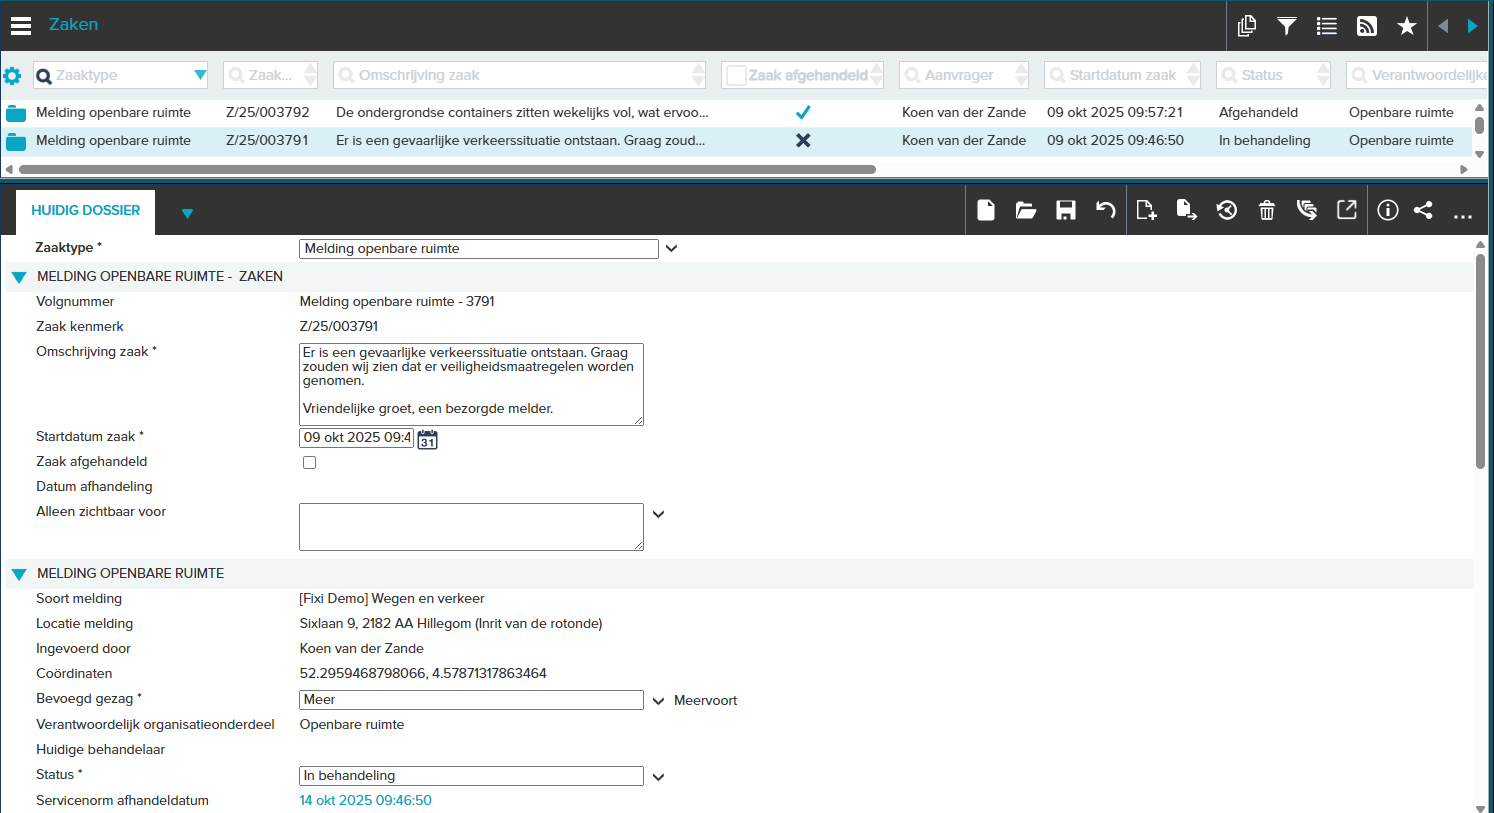Open calendar picker beside Startdatum zaak
Screen dimensions: 1494x813
point(427,439)
